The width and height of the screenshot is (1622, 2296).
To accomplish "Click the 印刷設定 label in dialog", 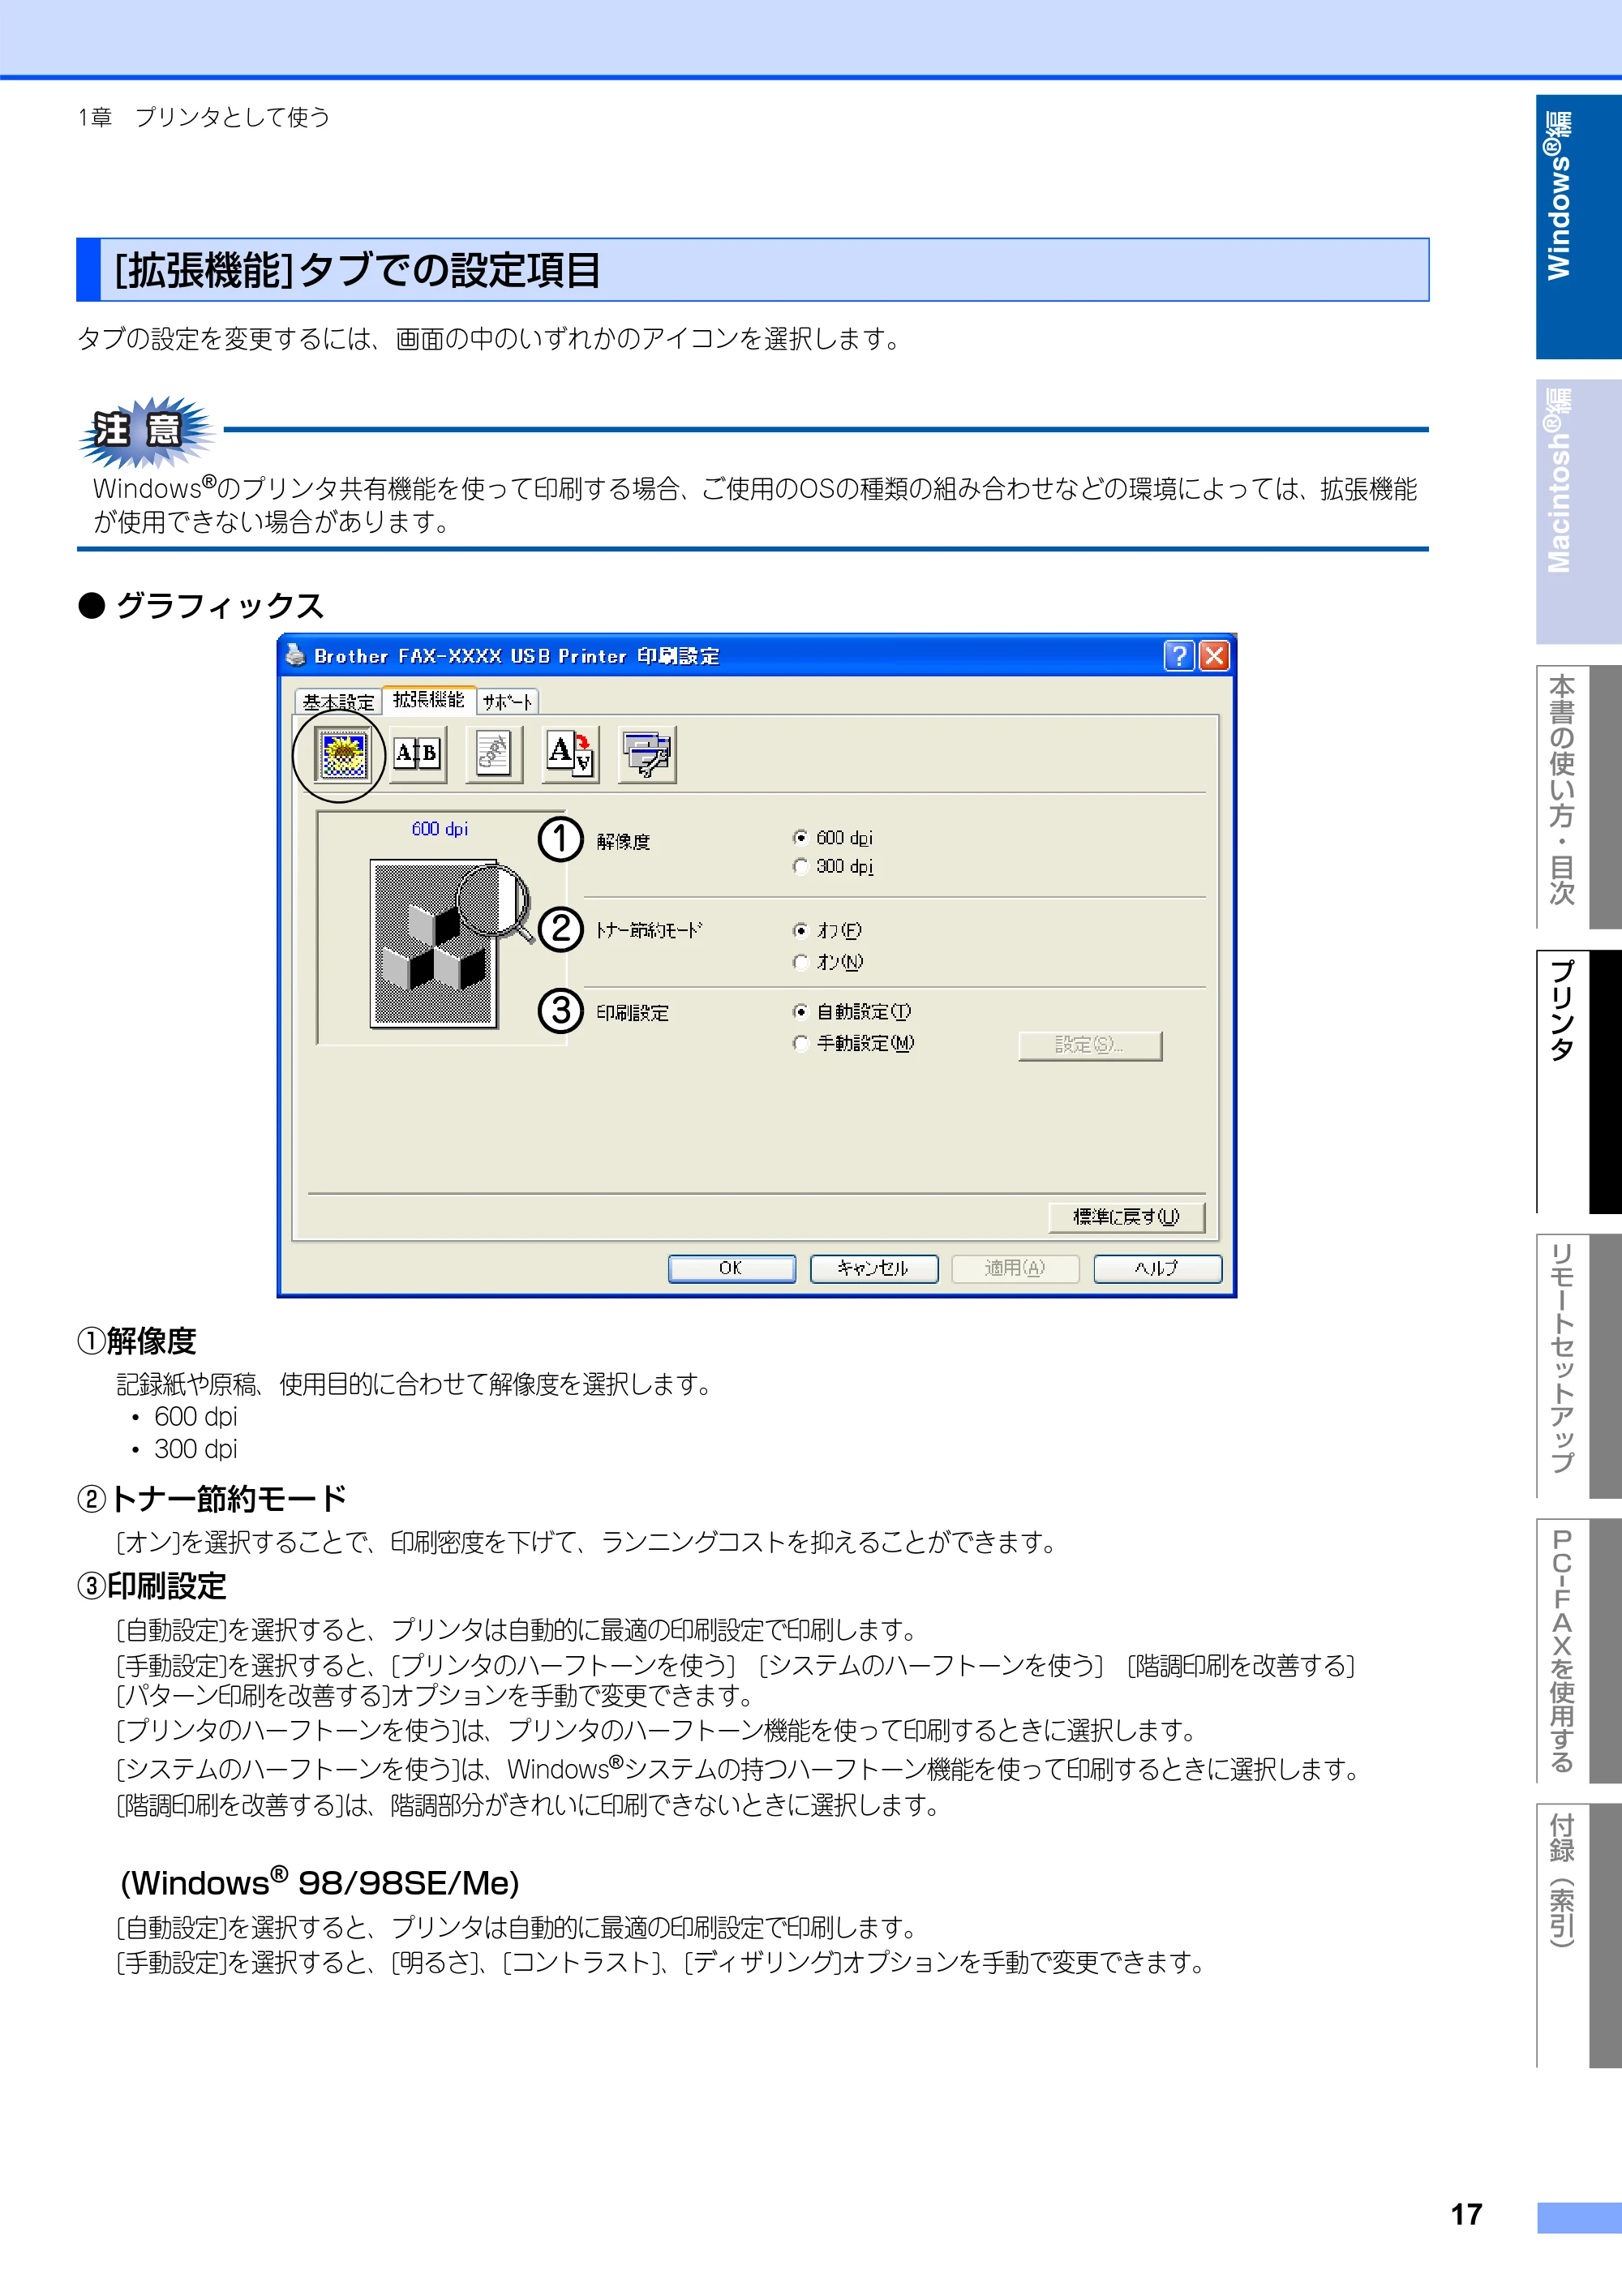I will click(632, 1013).
